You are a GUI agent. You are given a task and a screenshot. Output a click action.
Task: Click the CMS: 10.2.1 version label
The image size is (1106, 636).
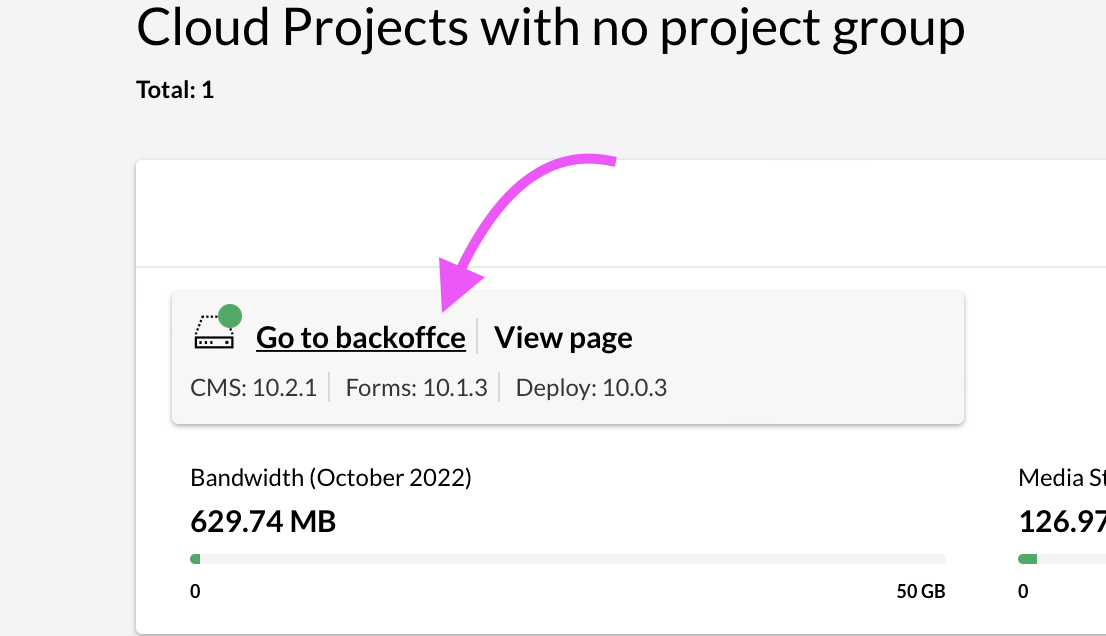254,388
